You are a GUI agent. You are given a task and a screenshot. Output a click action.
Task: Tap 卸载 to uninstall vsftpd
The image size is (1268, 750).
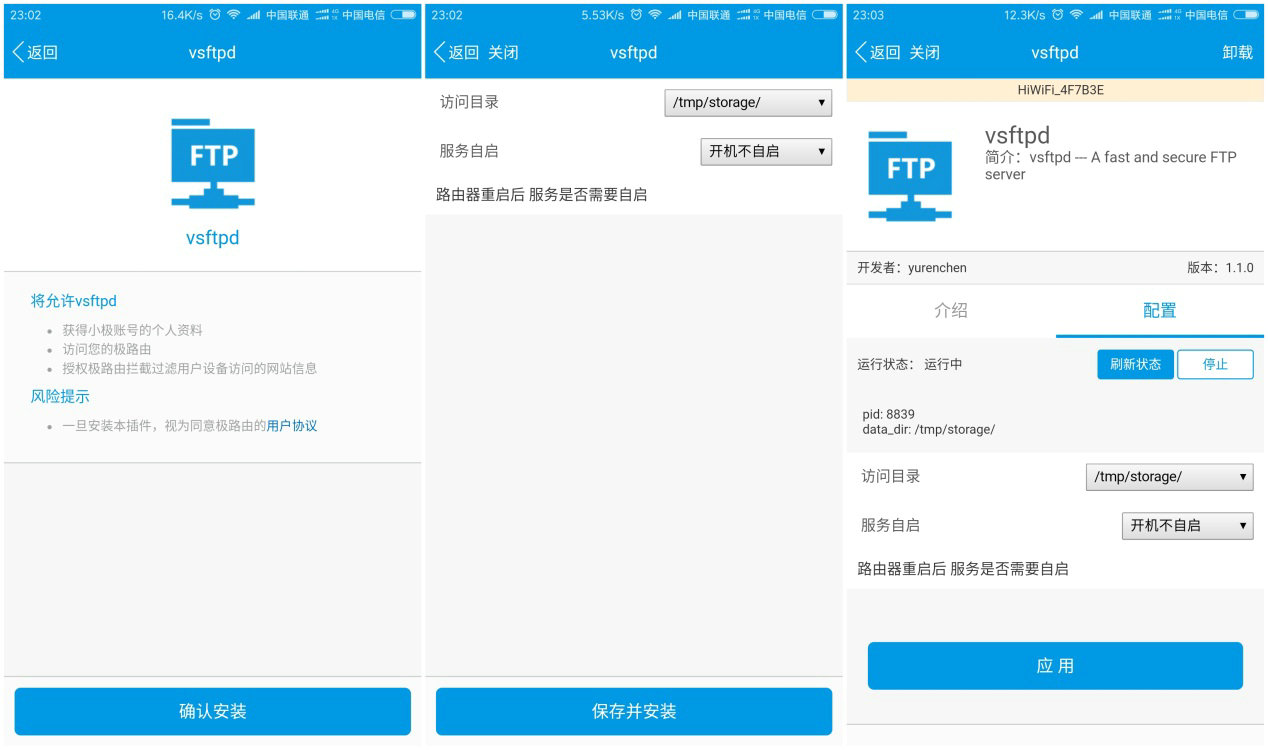pos(1237,53)
